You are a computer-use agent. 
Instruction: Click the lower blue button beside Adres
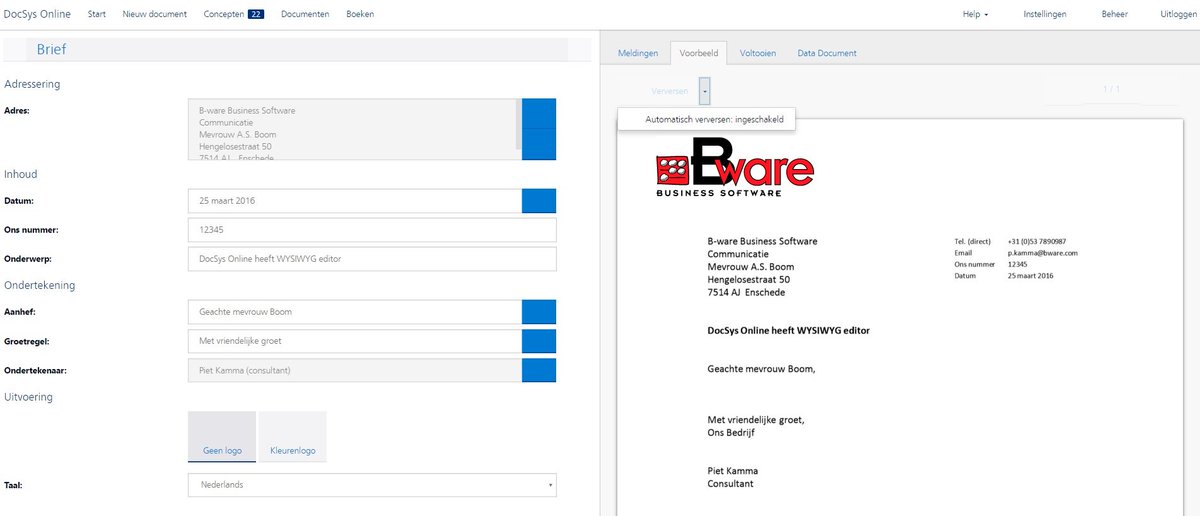[539, 145]
